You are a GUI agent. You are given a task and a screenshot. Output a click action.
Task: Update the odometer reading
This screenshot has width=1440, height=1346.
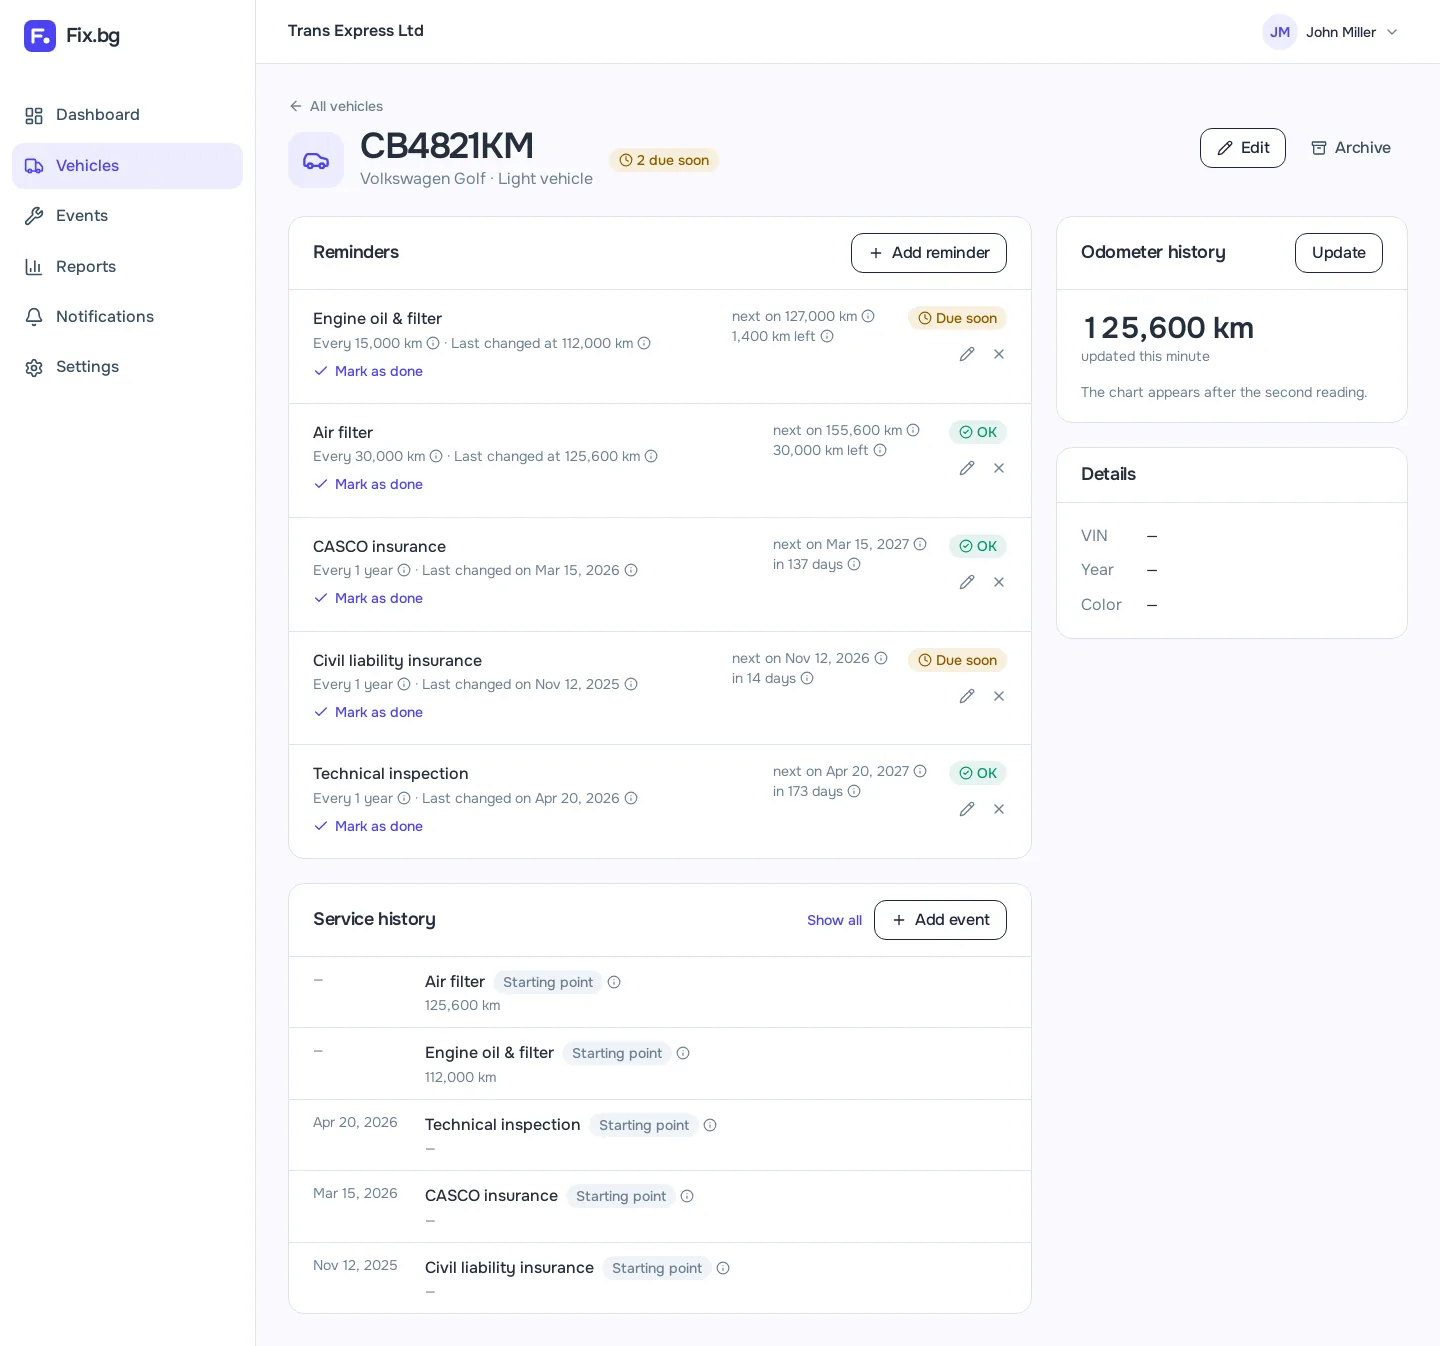pos(1339,253)
